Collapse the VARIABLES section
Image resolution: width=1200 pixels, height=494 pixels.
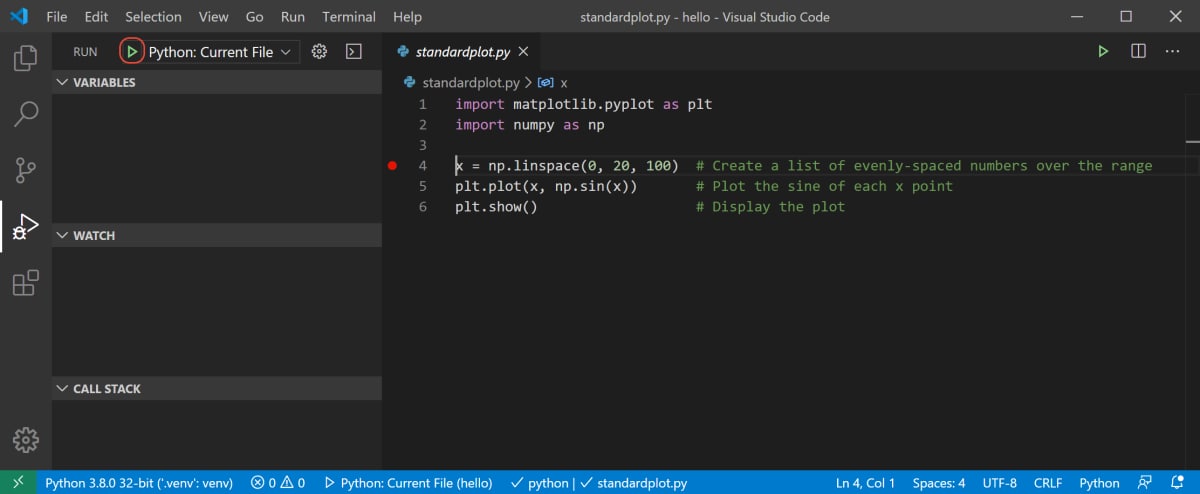coord(217,83)
